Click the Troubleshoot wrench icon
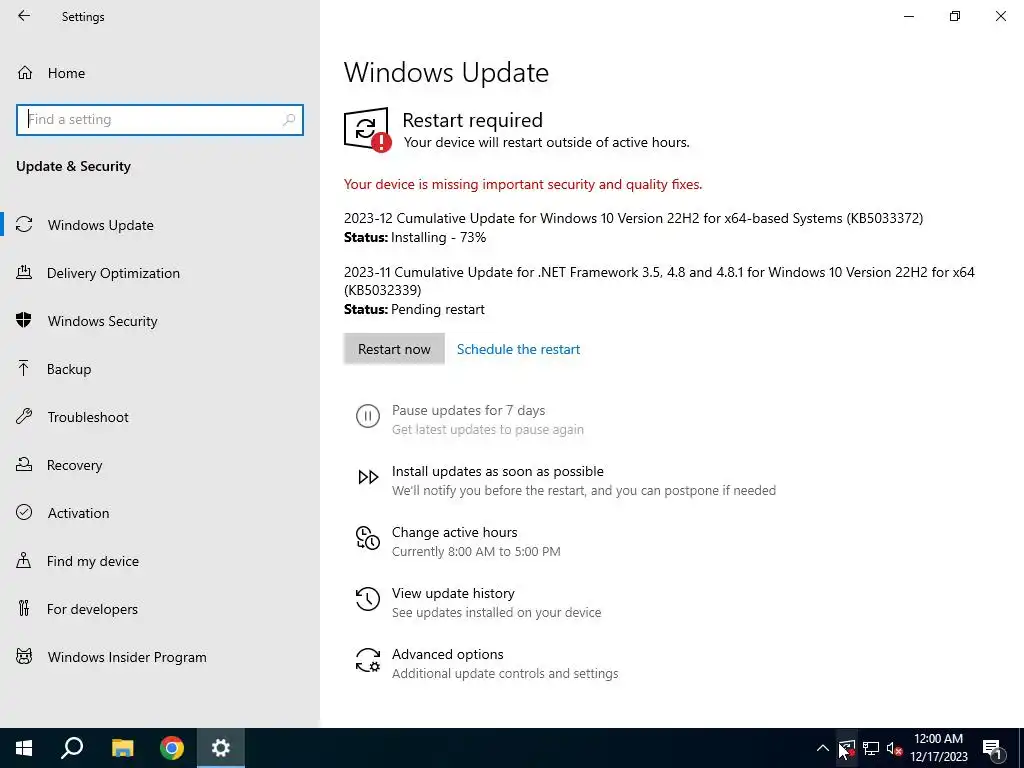 [24, 417]
